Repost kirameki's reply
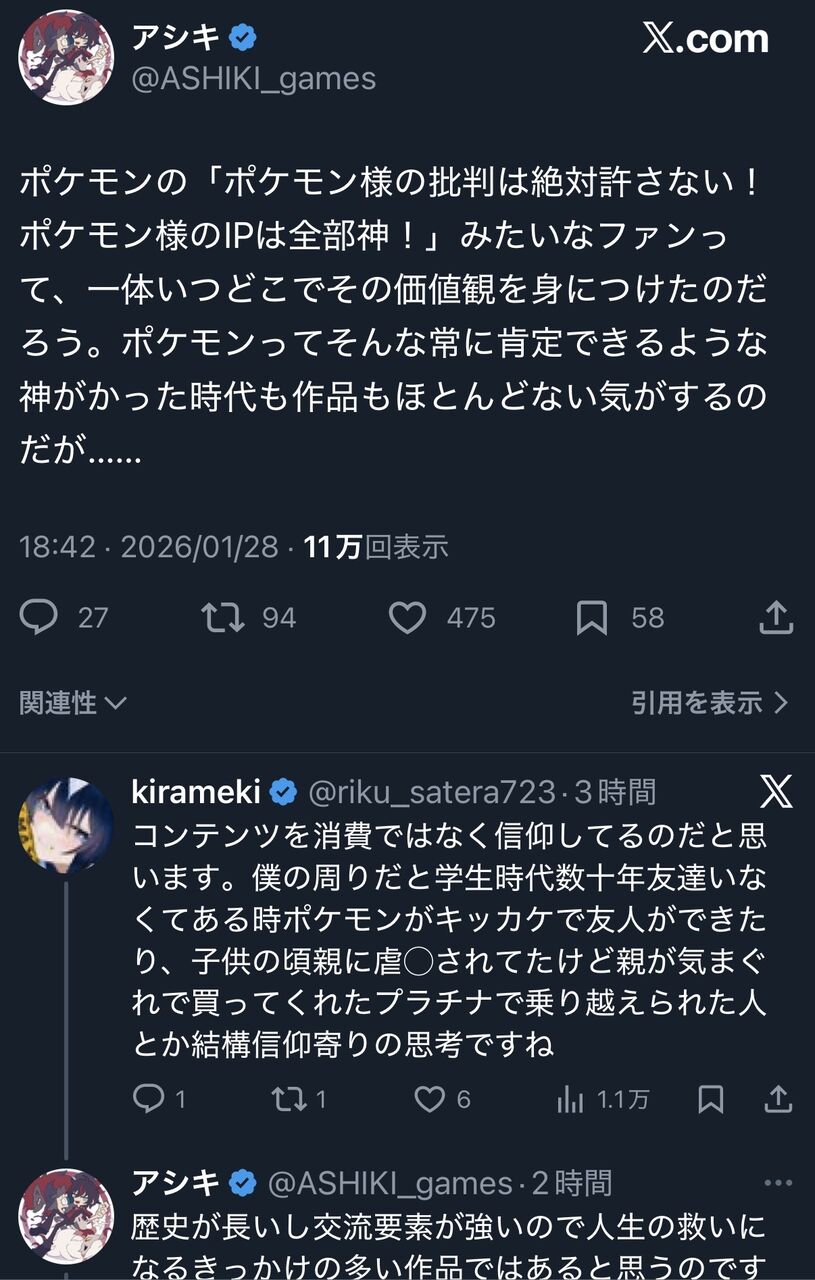Screen dimensions: 815x1280 [288, 1100]
